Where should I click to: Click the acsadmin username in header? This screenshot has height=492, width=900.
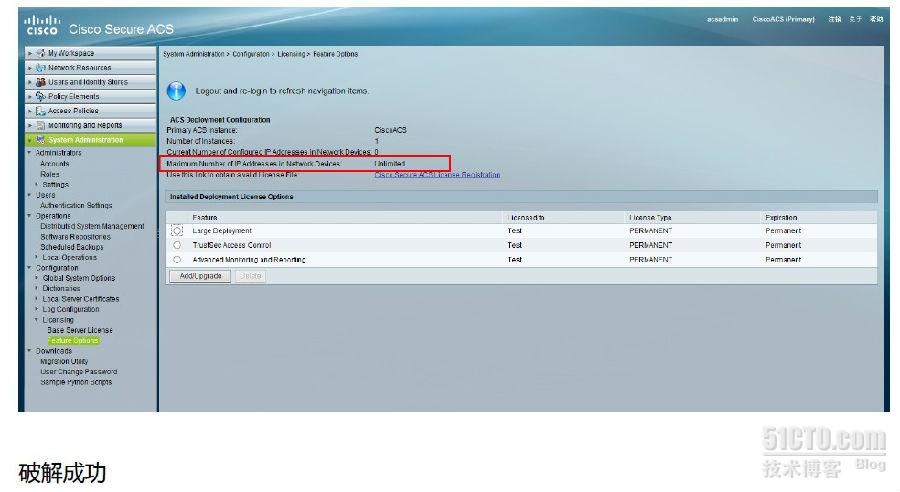point(722,20)
